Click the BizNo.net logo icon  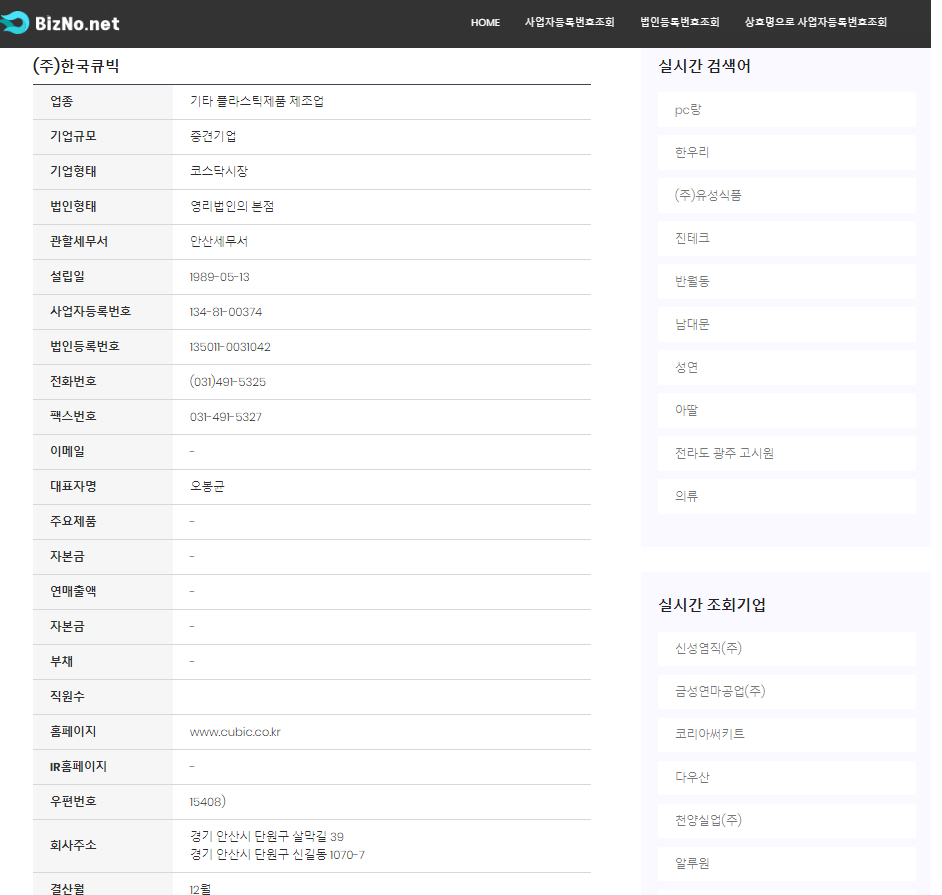click(x=14, y=23)
